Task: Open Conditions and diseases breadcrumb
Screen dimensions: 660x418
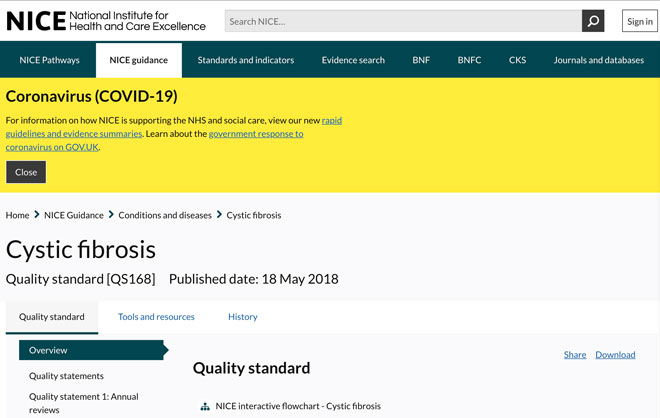Action: pos(165,215)
